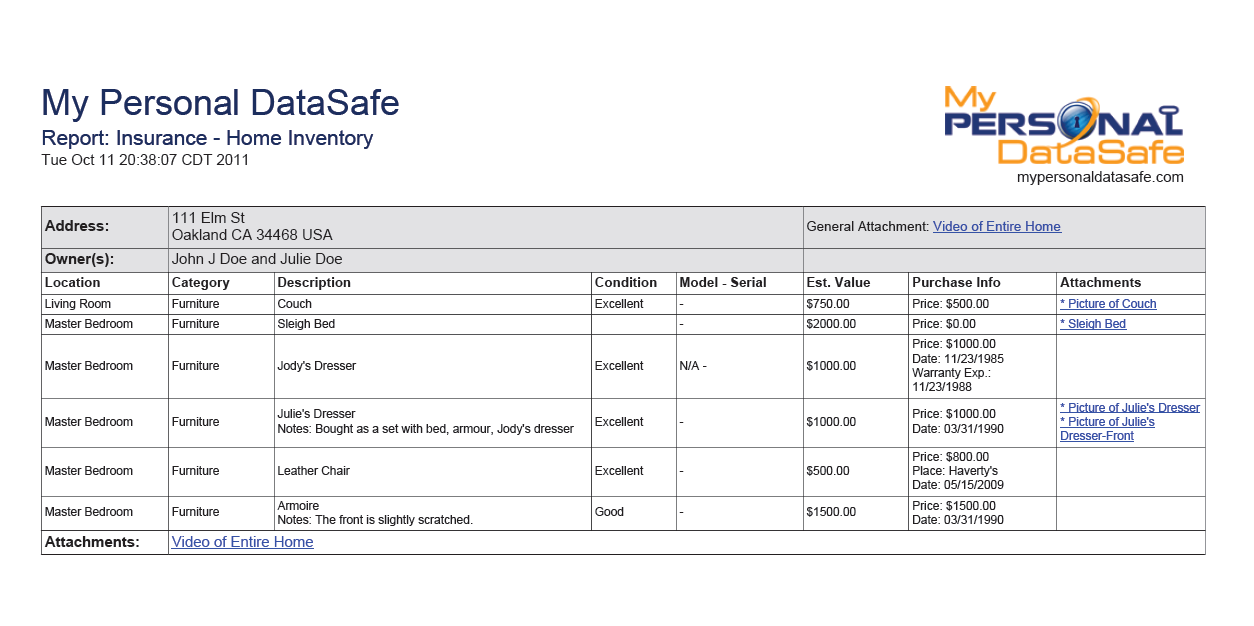This screenshot has height=626, width=1254.
Task: Click the $2000.00 estimated value cell
Action: [831, 324]
